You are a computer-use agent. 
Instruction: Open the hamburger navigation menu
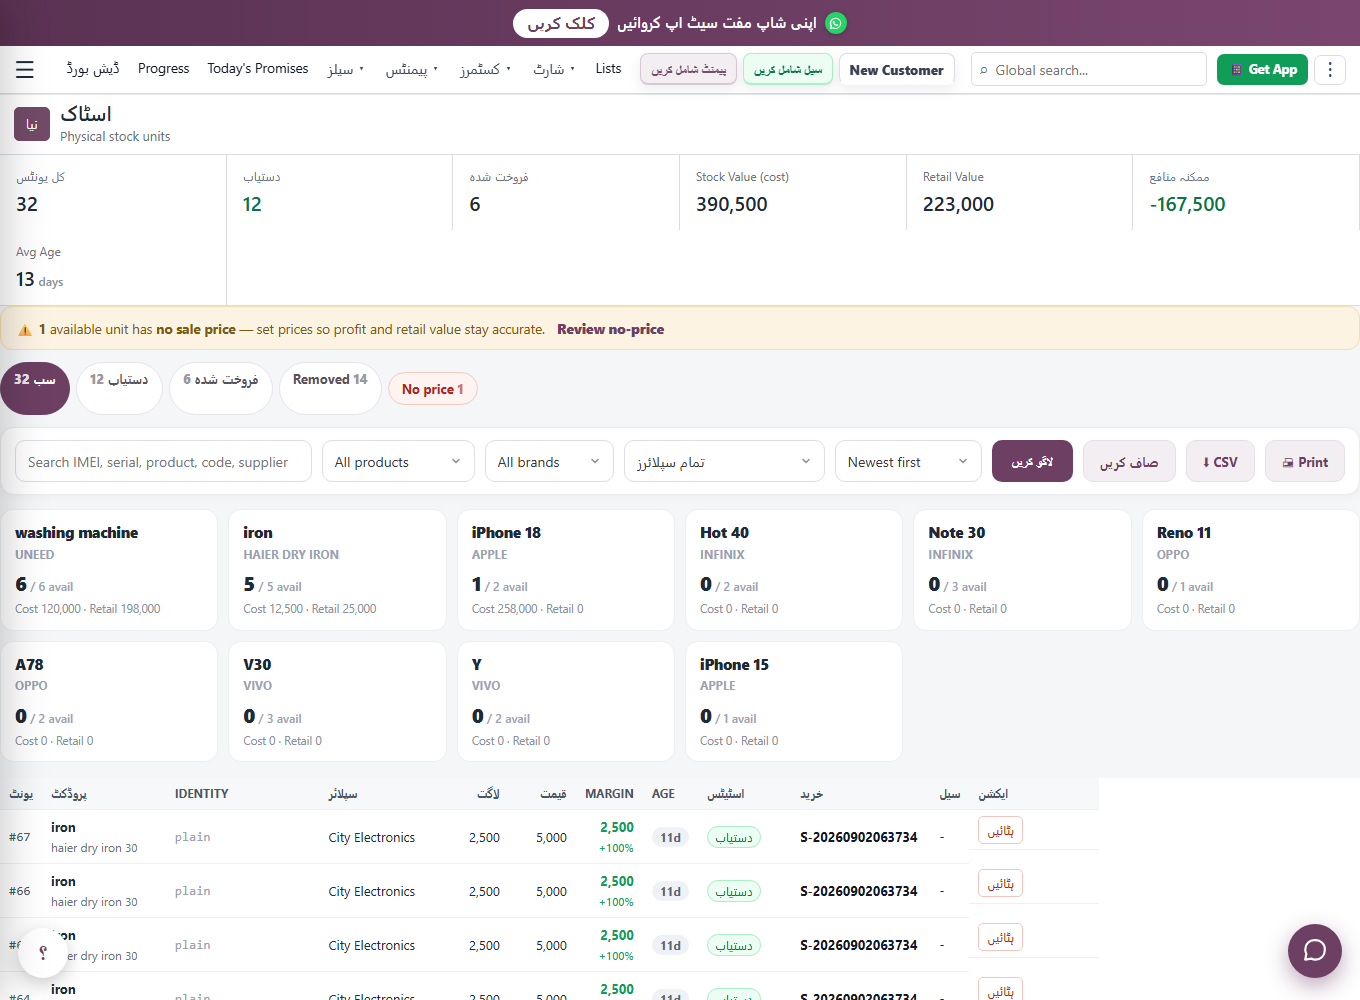25,69
